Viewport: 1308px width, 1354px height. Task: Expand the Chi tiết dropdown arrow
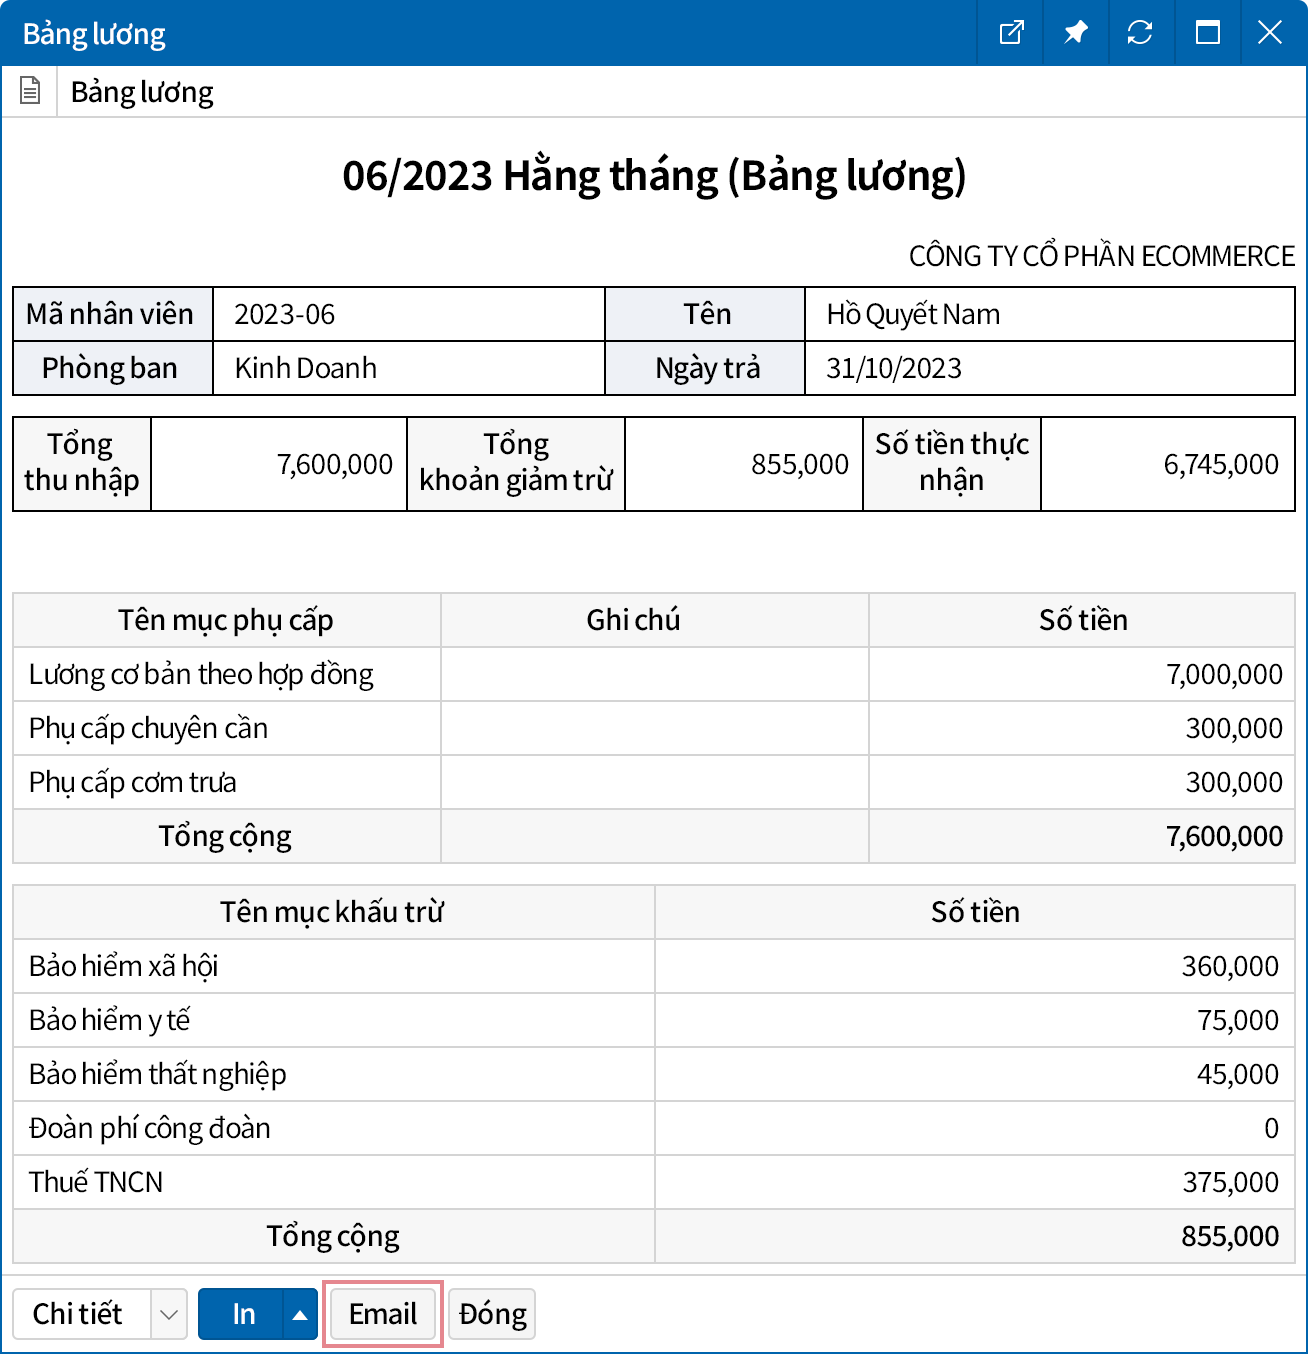tap(169, 1314)
